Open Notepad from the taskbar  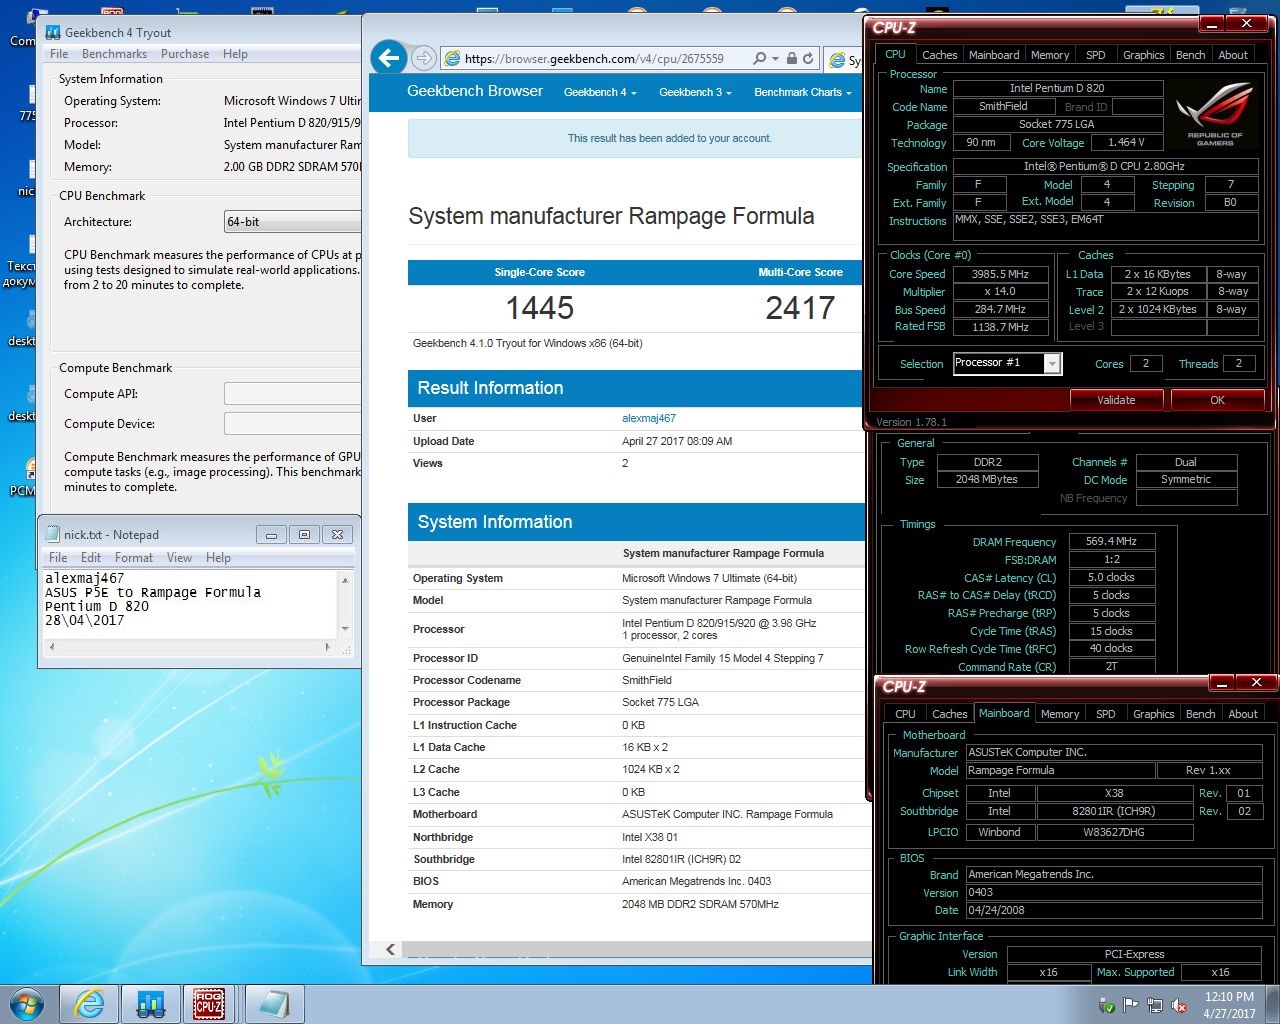coord(273,1004)
